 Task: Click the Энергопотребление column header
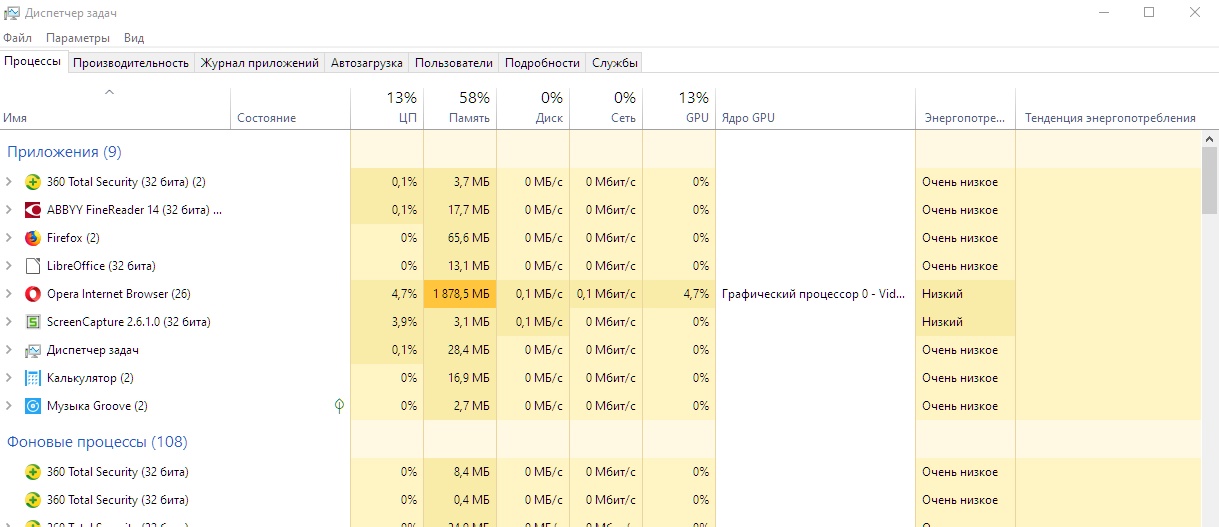[965, 108]
